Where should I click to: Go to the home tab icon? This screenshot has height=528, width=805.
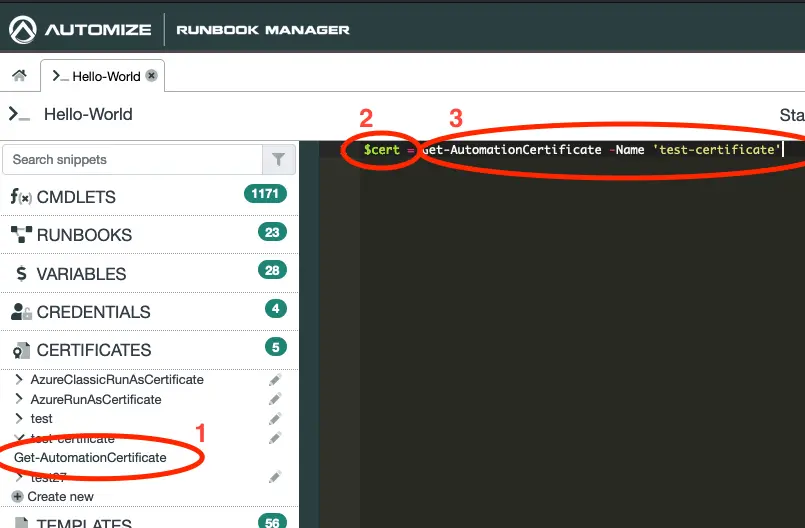pyautogui.click(x=20, y=76)
